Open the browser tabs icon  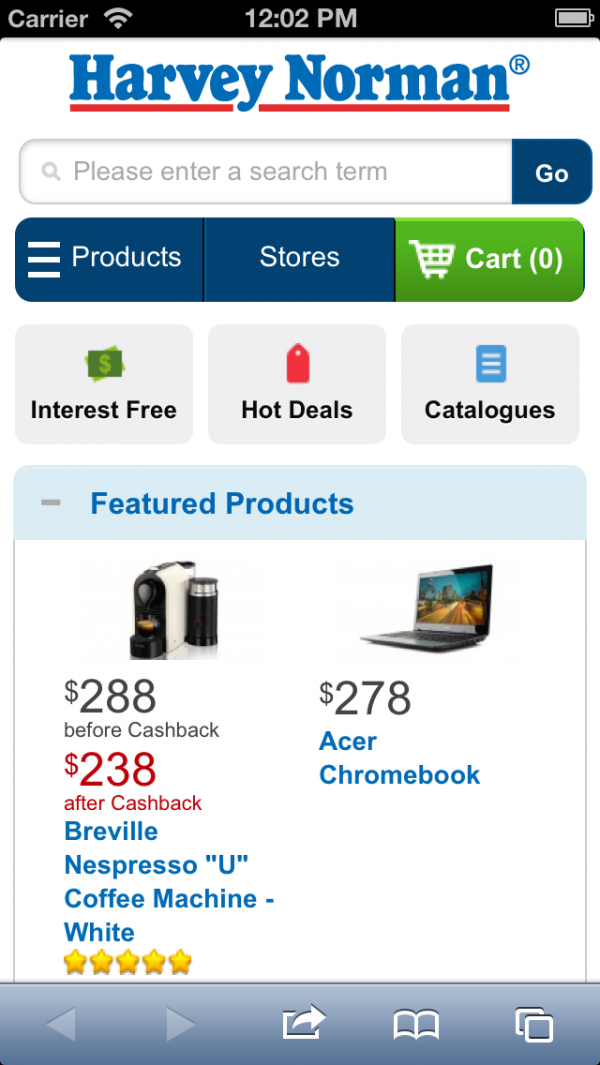[x=534, y=1023]
